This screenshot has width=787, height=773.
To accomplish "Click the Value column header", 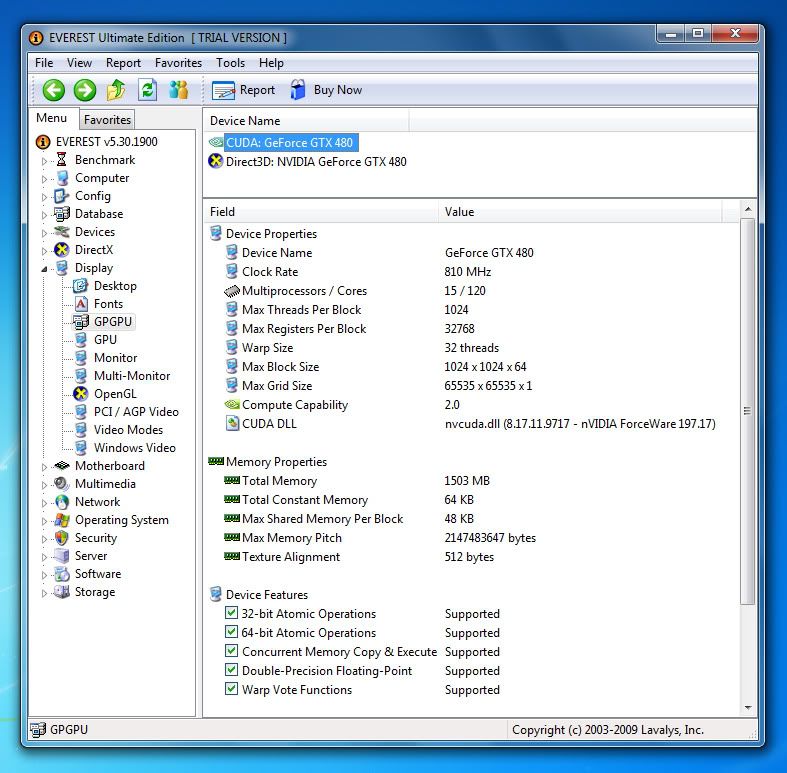I will click(580, 212).
